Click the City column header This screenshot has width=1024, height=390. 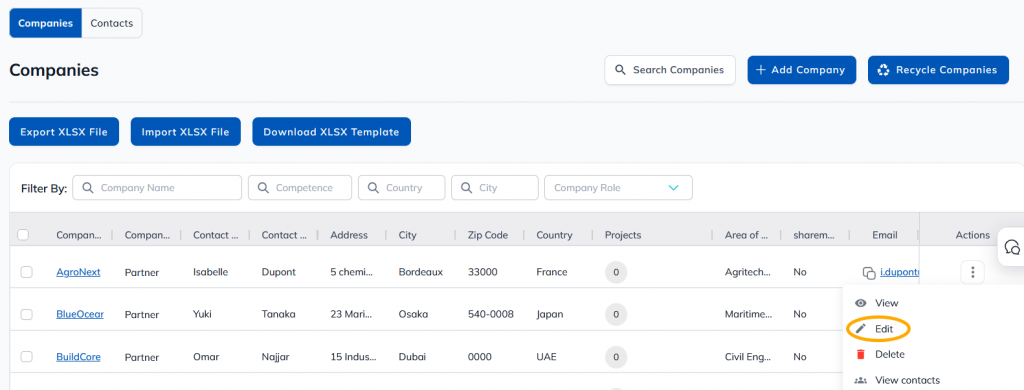tap(408, 235)
